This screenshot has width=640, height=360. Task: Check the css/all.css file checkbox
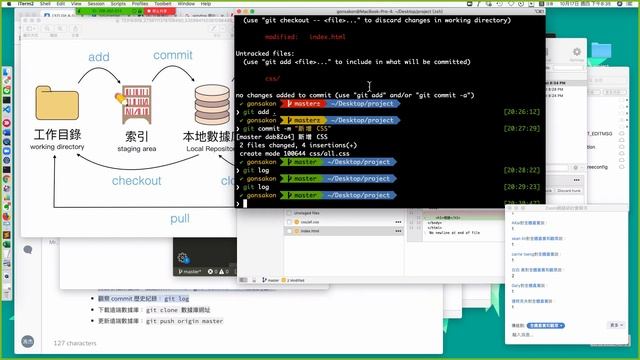289,222
